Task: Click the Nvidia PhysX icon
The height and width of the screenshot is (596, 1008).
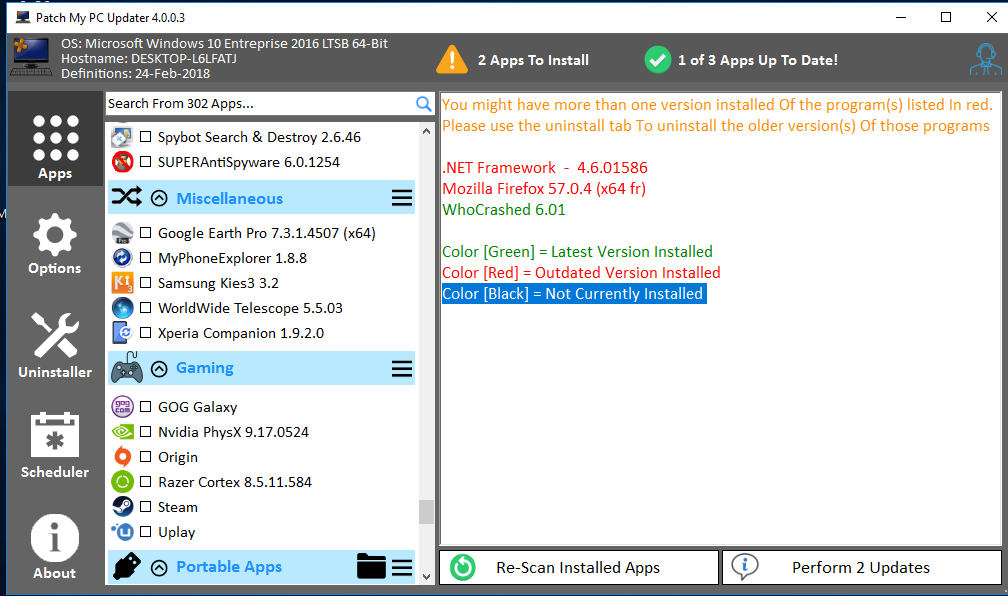Action: coord(122,432)
